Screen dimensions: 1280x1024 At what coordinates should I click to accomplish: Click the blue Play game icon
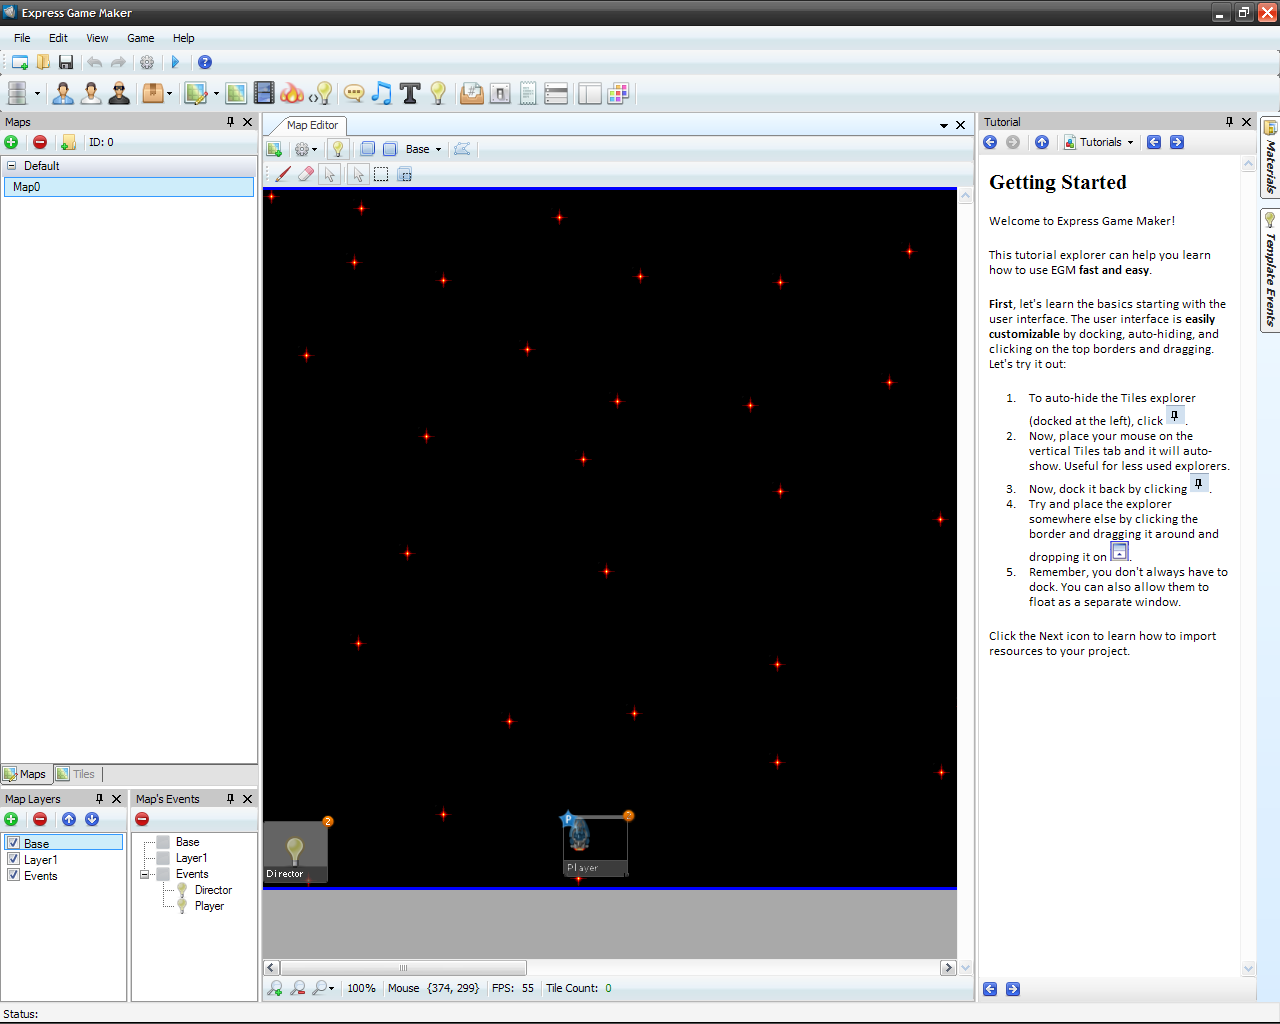175,62
